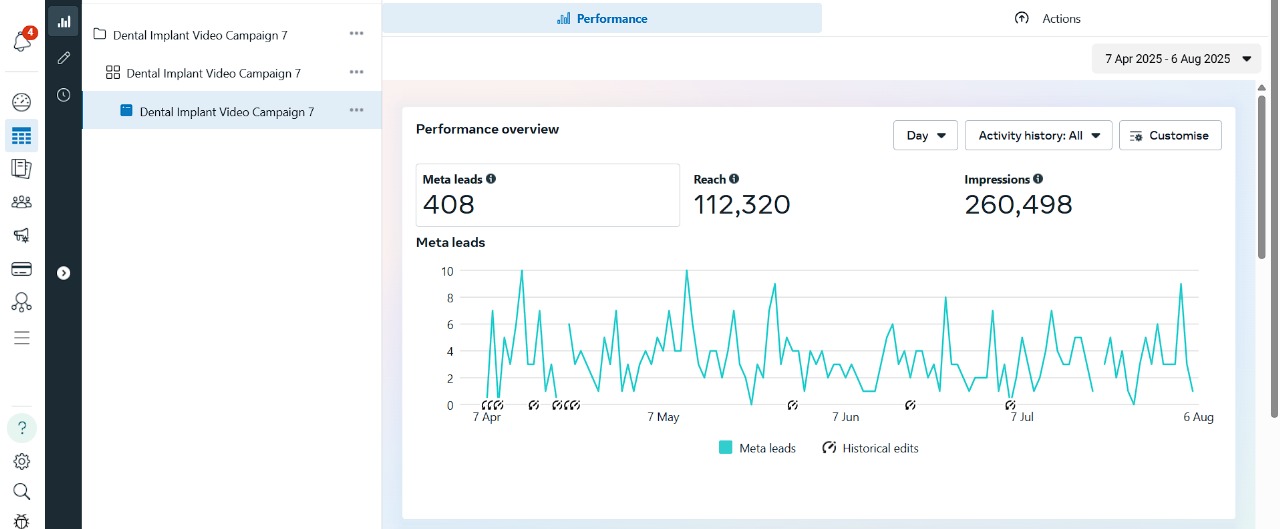Switch to the Performance tab

point(602,18)
